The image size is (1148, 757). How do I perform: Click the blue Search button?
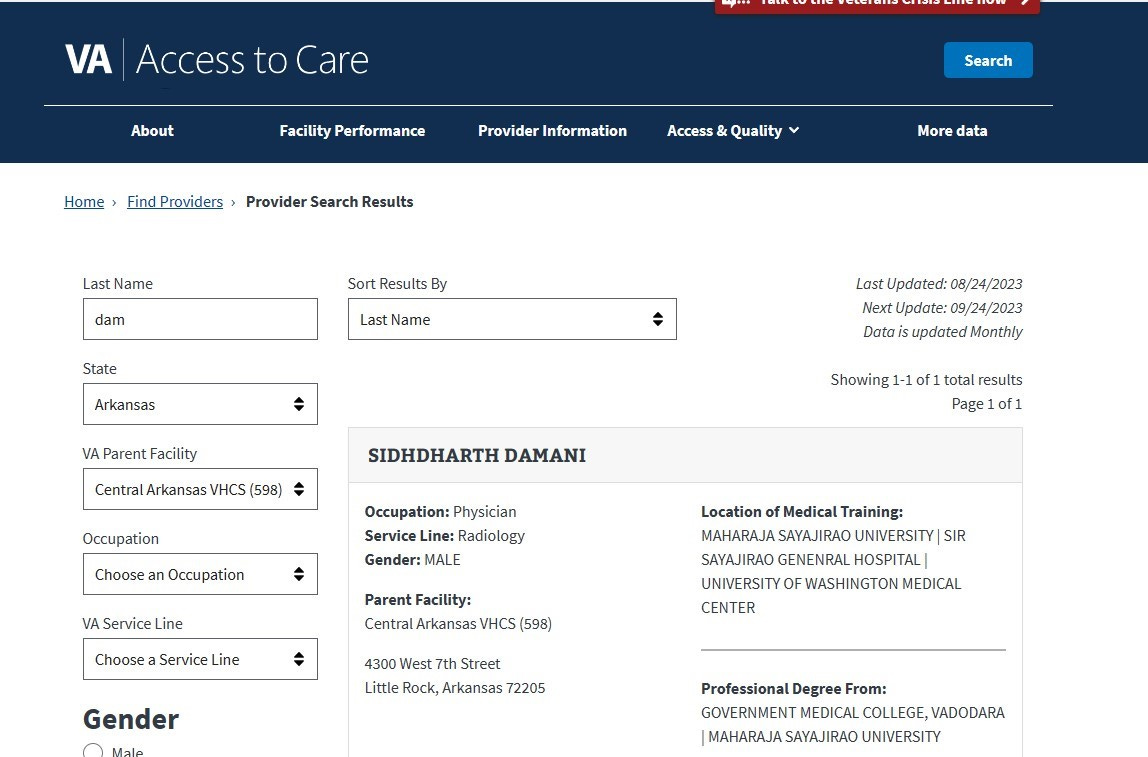pyautogui.click(x=988, y=60)
